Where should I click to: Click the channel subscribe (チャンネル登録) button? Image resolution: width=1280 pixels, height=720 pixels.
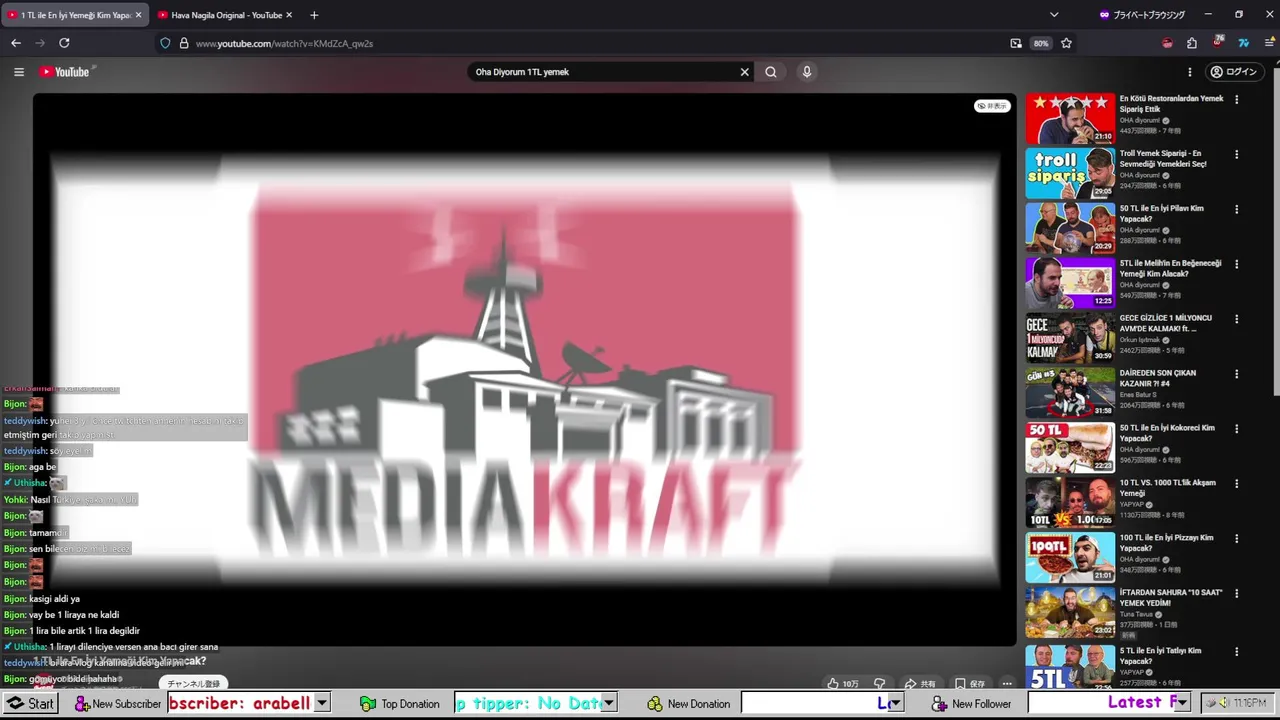193,684
